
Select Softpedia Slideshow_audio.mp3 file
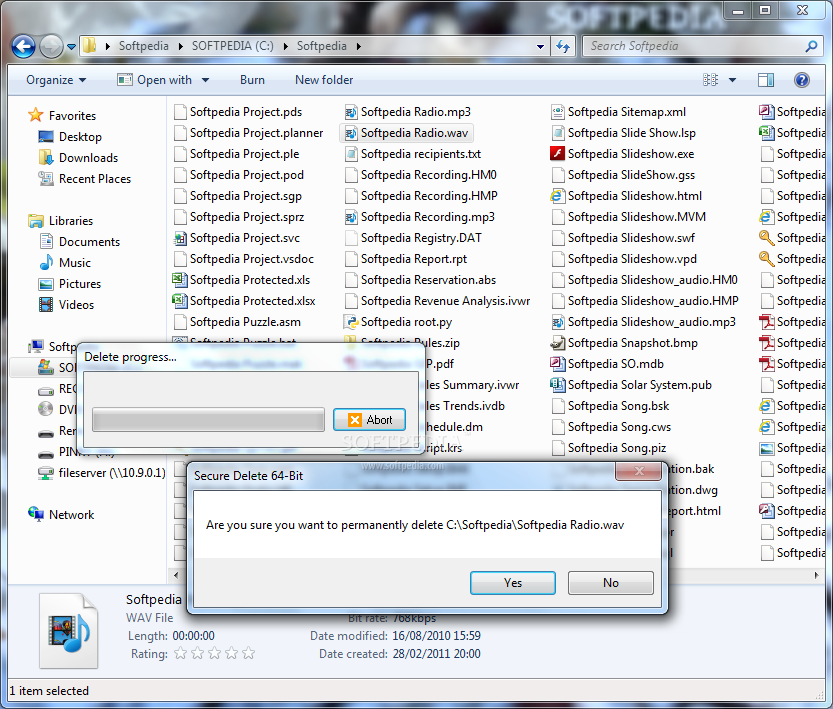point(643,322)
